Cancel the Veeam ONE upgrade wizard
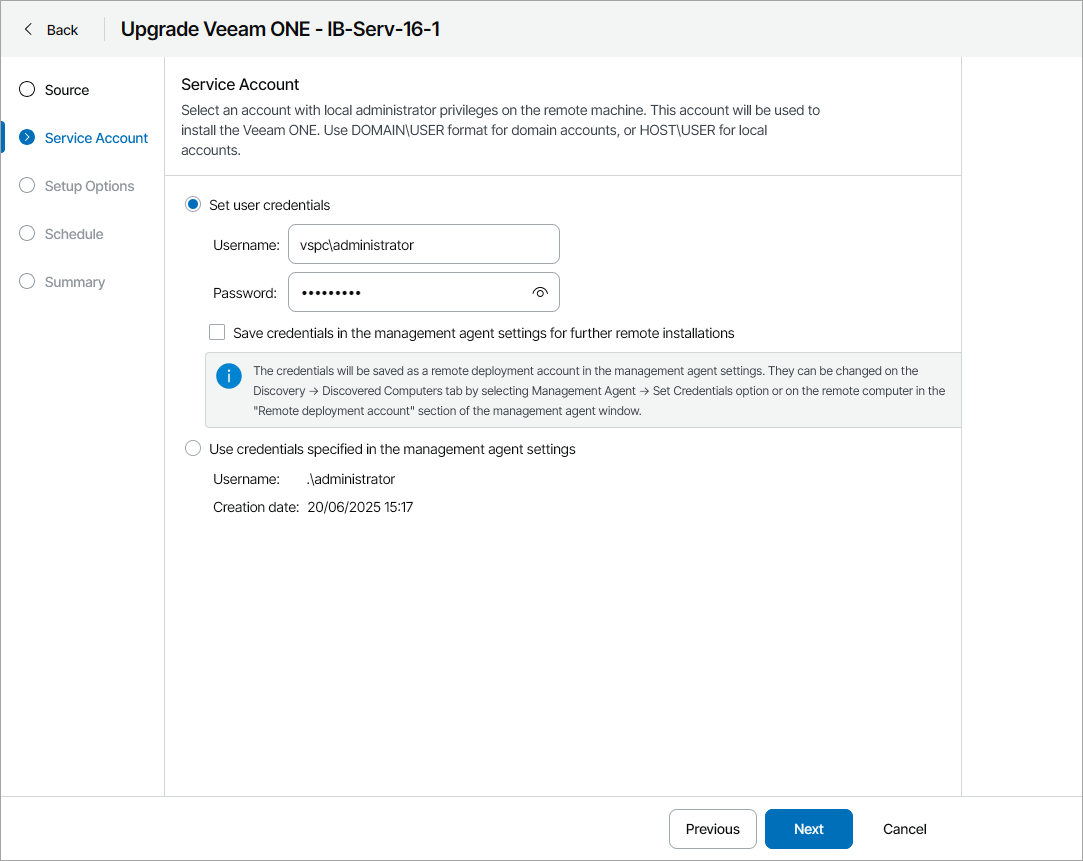 [903, 828]
